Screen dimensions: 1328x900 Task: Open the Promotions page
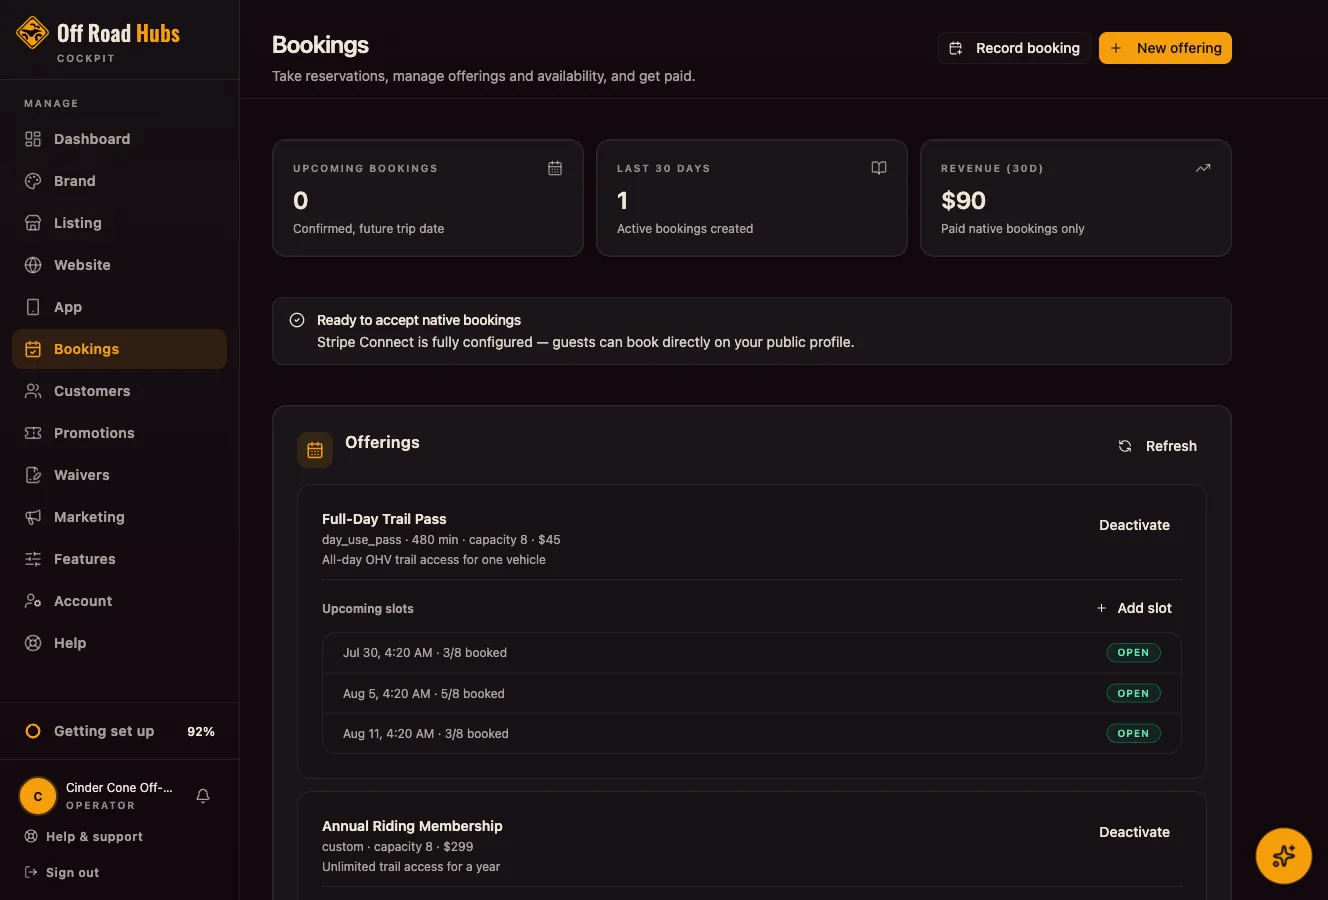click(x=119, y=433)
